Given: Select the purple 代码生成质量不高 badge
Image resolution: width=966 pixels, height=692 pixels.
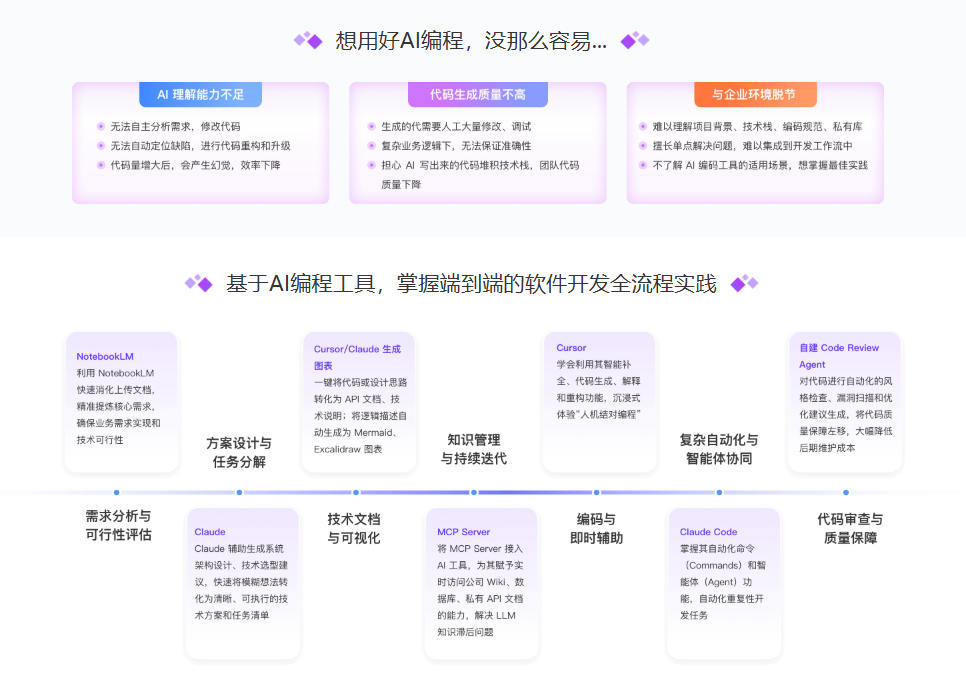Looking at the screenshot, I should click(477, 95).
